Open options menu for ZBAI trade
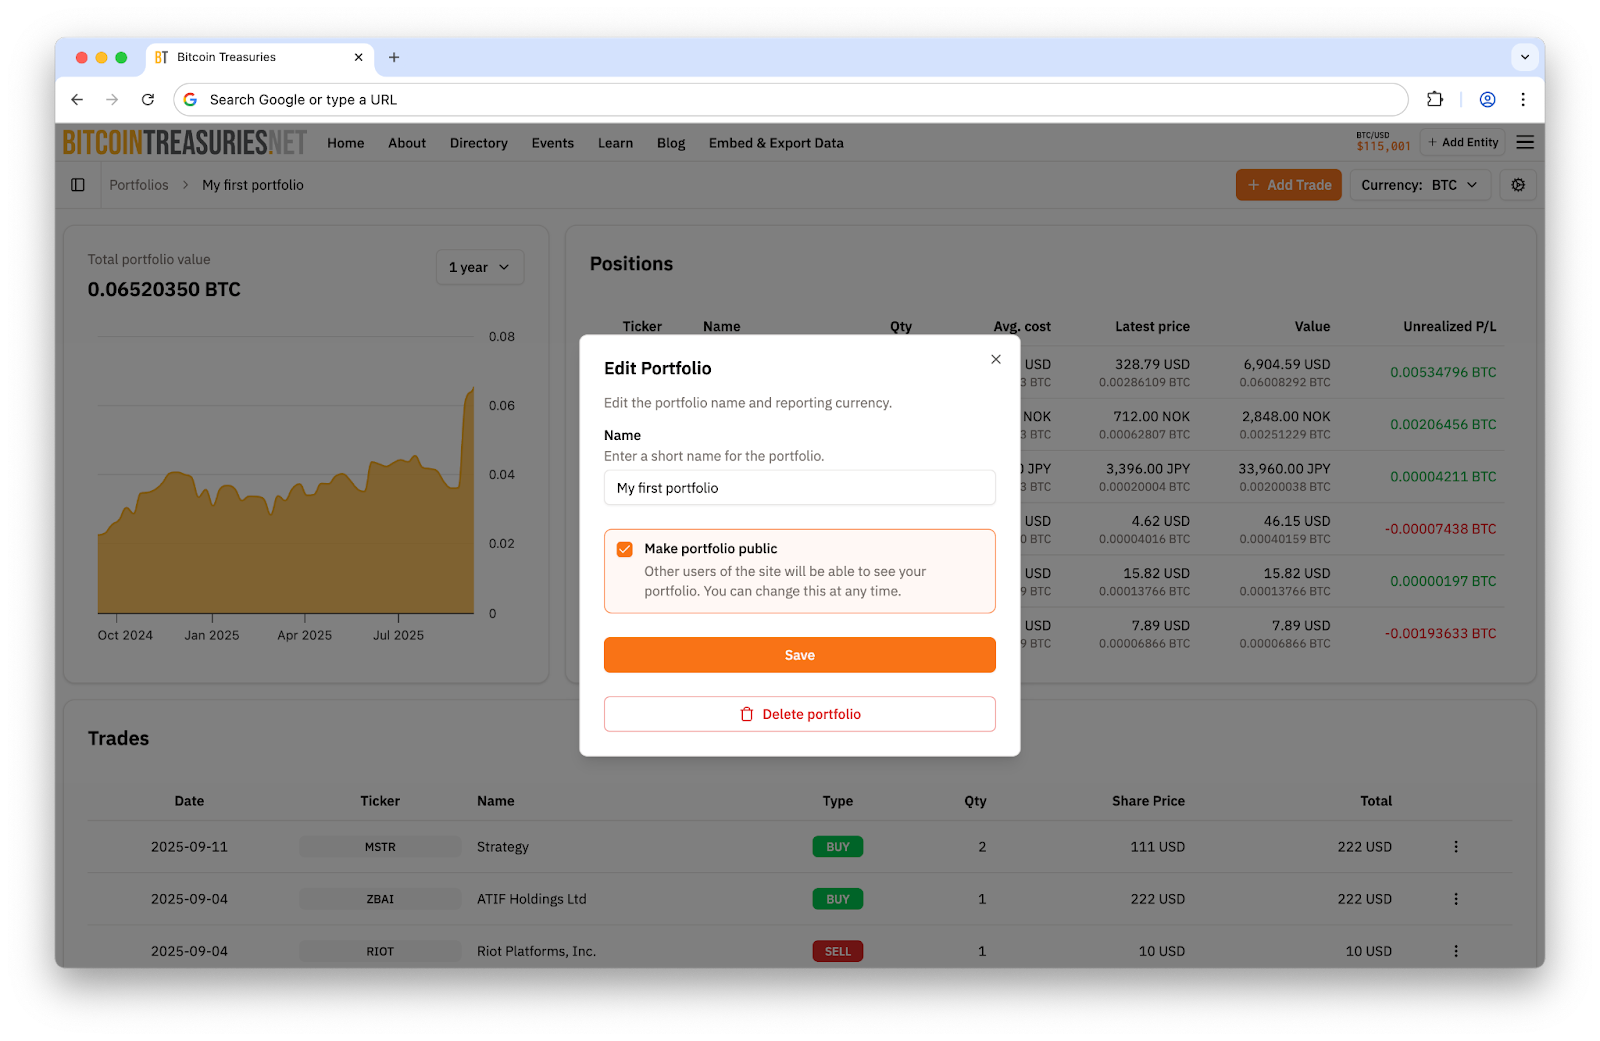The height and width of the screenshot is (1041, 1600). pyautogui.click(x=1455, y=899)
